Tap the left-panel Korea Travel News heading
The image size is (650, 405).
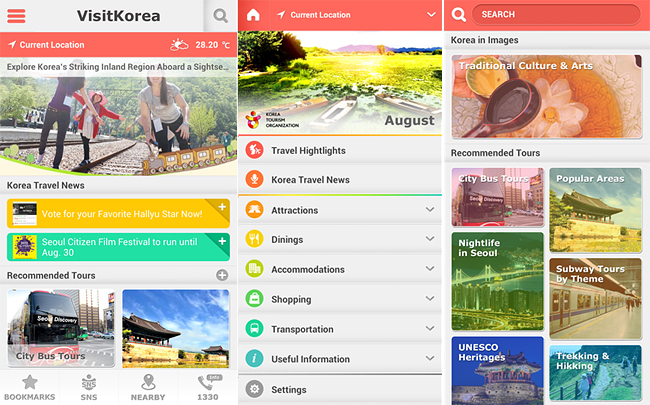click(46, 185)
